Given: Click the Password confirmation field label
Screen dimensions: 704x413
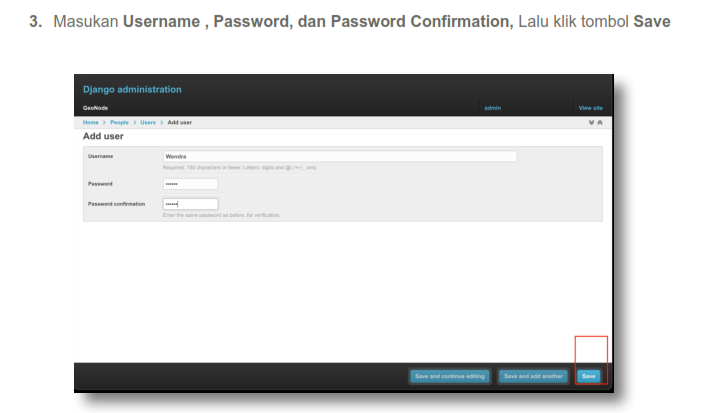Looking at the screenshot, I should [116, 204].
